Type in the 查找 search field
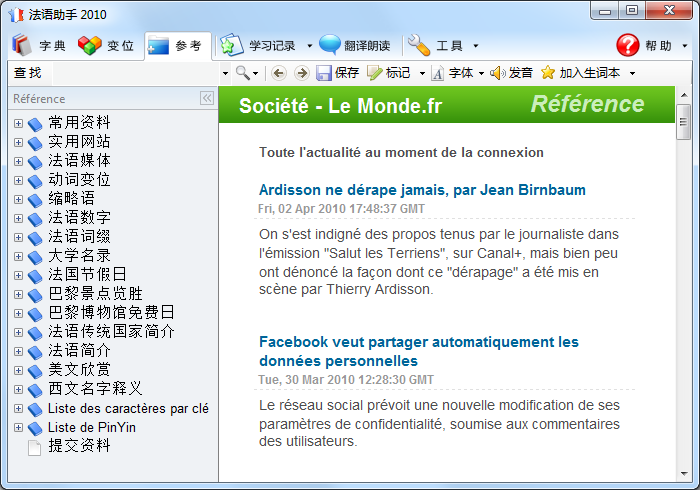The height and width of the screenshot is (490, 700). coord(130,73)
